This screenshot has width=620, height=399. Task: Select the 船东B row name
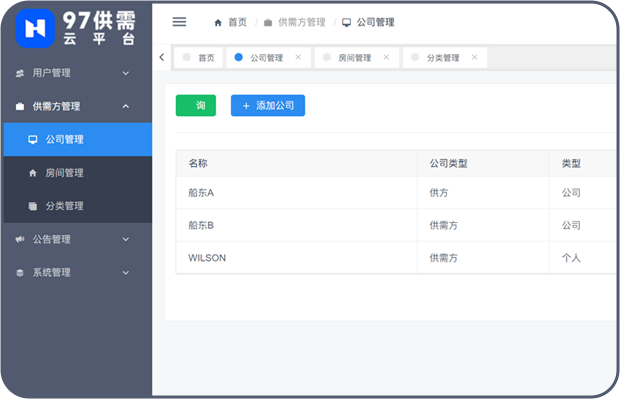pyautogui.click(x=201, y=225)
